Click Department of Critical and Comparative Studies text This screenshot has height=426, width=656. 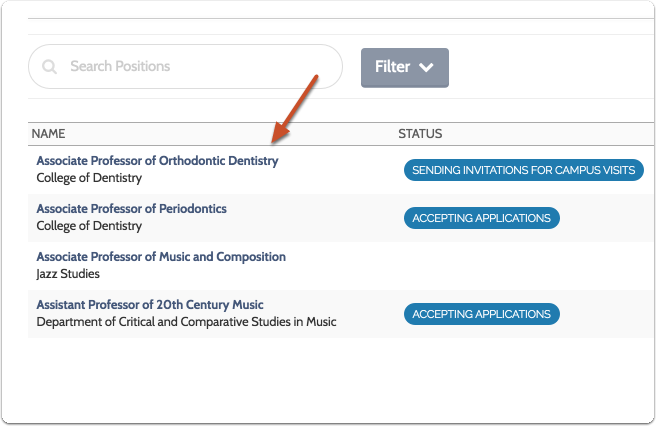click(x=186, y=322)
